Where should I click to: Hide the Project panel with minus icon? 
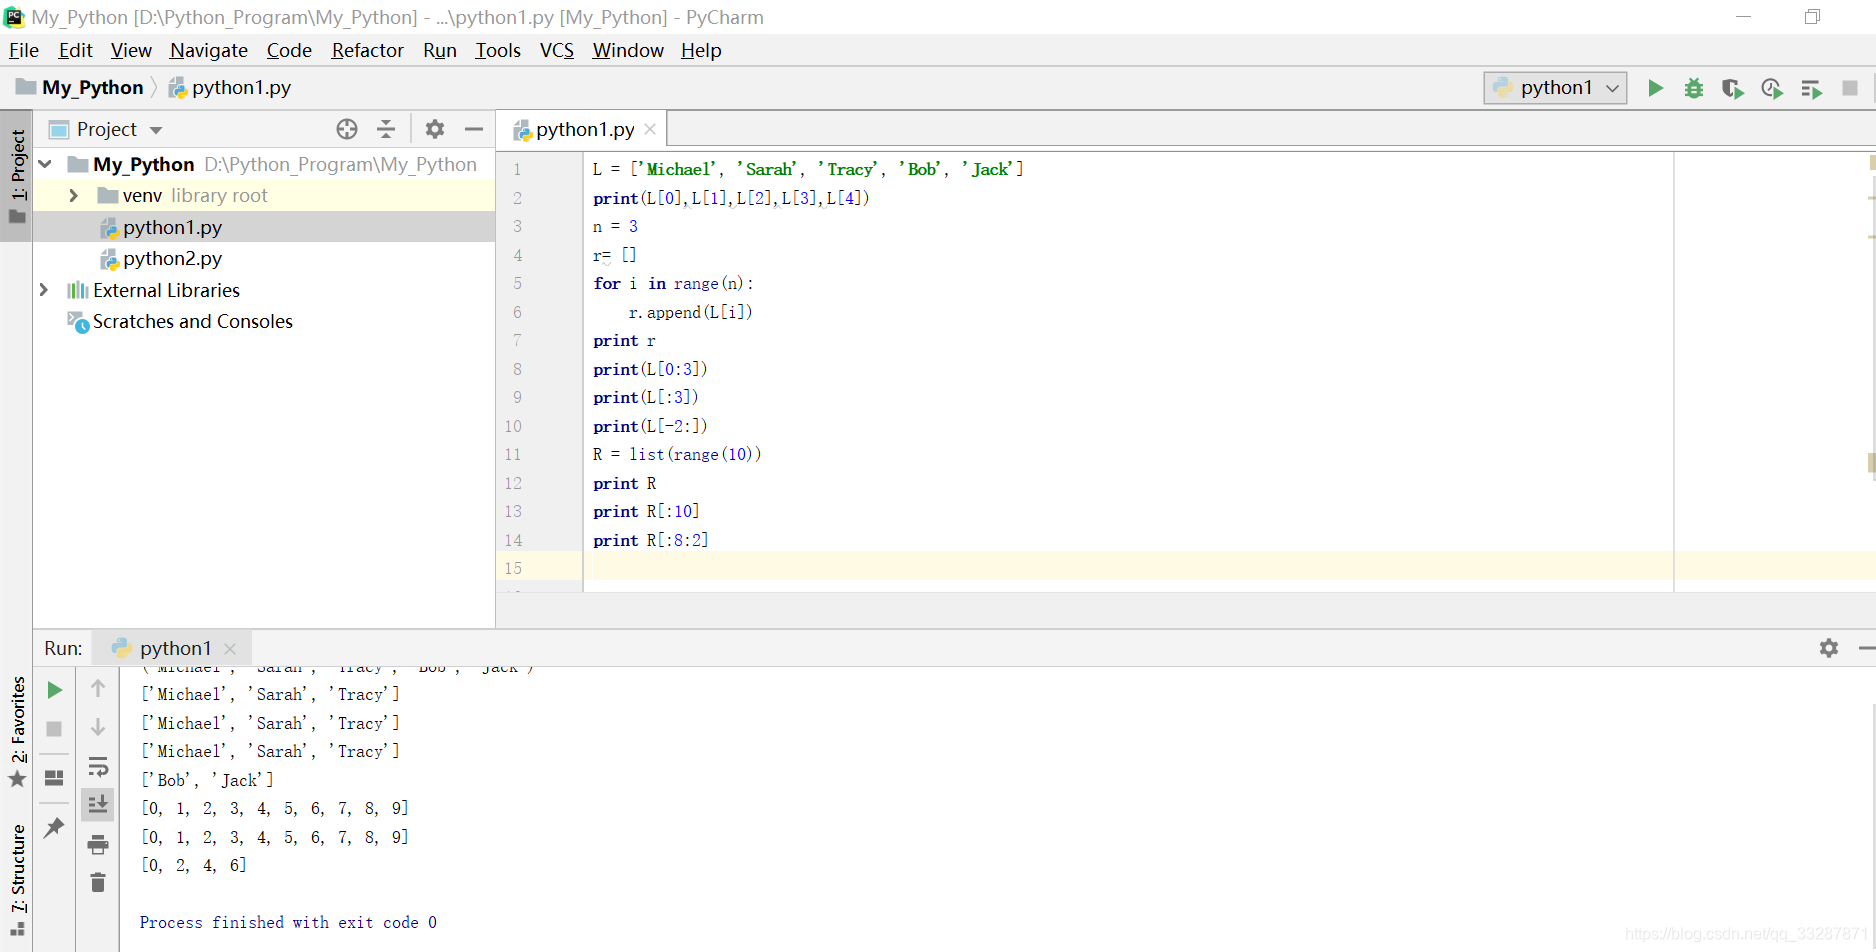coord(474,129)
